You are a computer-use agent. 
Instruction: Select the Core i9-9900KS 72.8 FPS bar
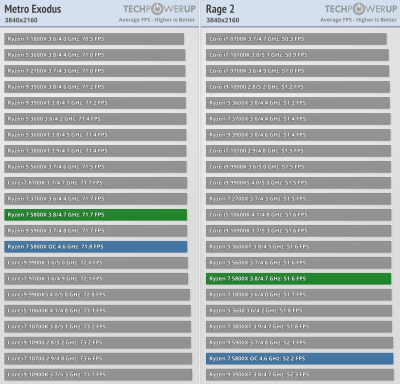[97, 295]
